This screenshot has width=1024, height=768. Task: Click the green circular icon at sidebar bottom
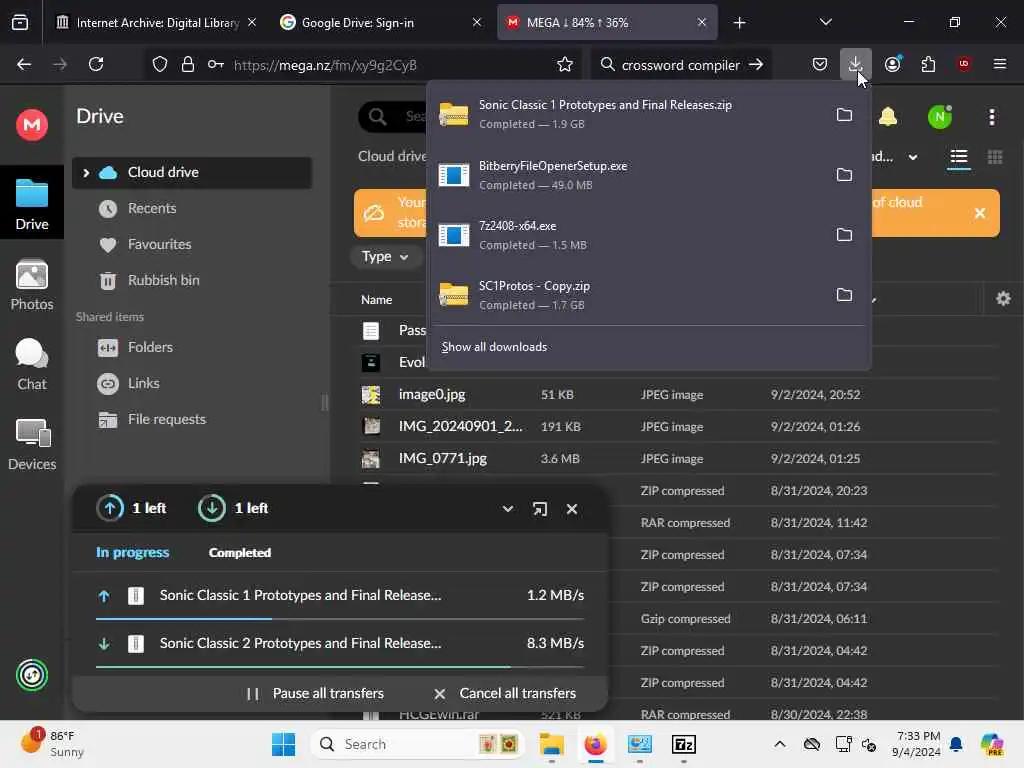pyautogui.click(x=32, y=675)
